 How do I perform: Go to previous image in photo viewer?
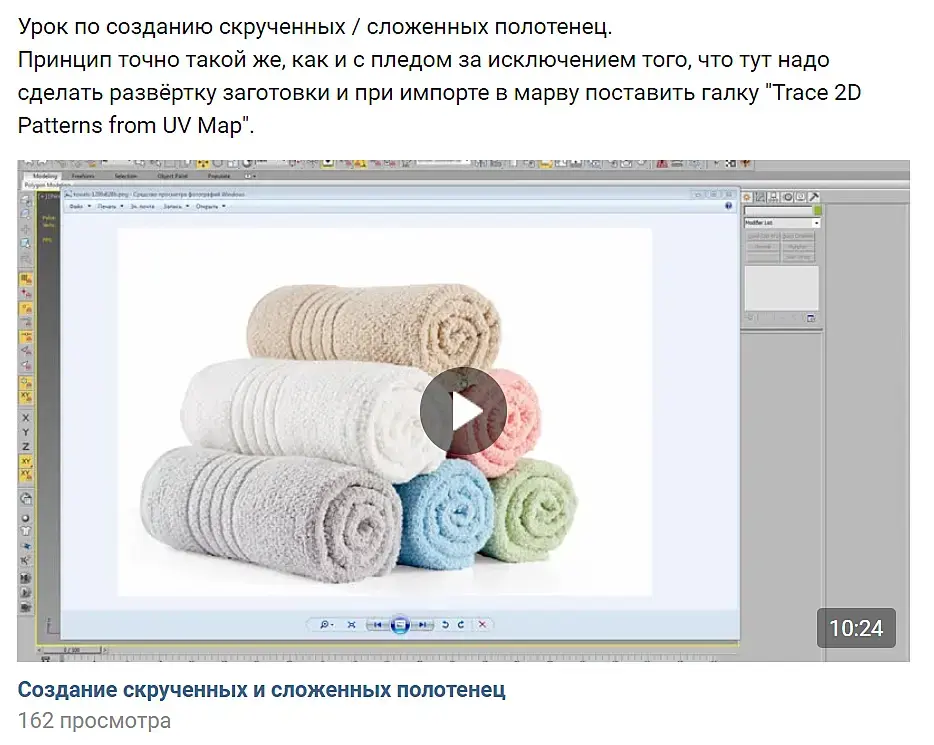click(x=376, y=625)
